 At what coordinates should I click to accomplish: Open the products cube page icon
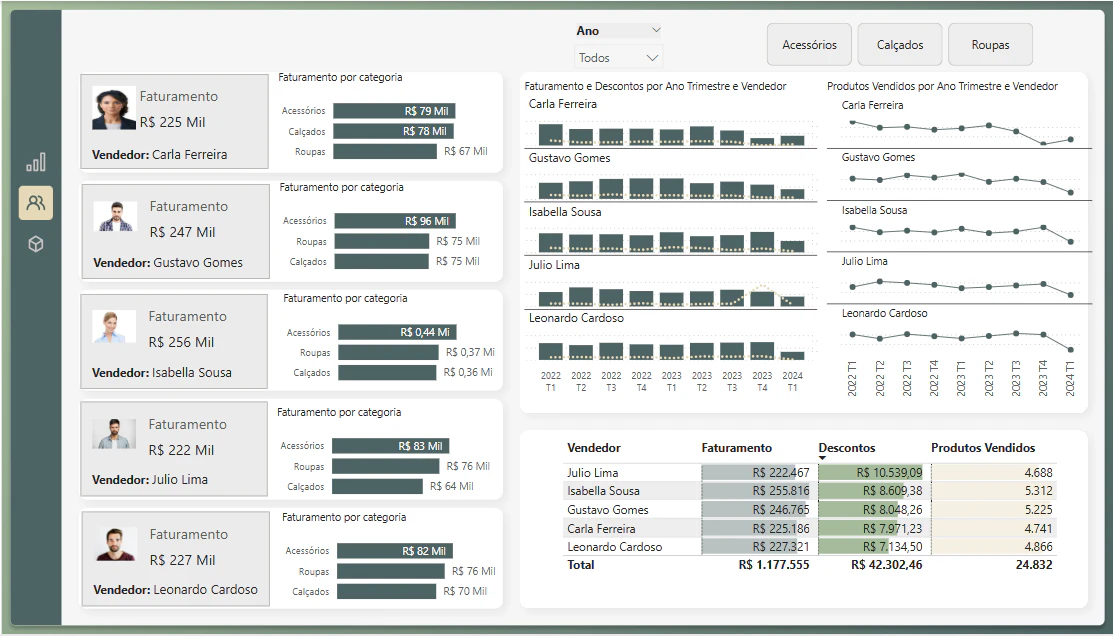(35, 244)
